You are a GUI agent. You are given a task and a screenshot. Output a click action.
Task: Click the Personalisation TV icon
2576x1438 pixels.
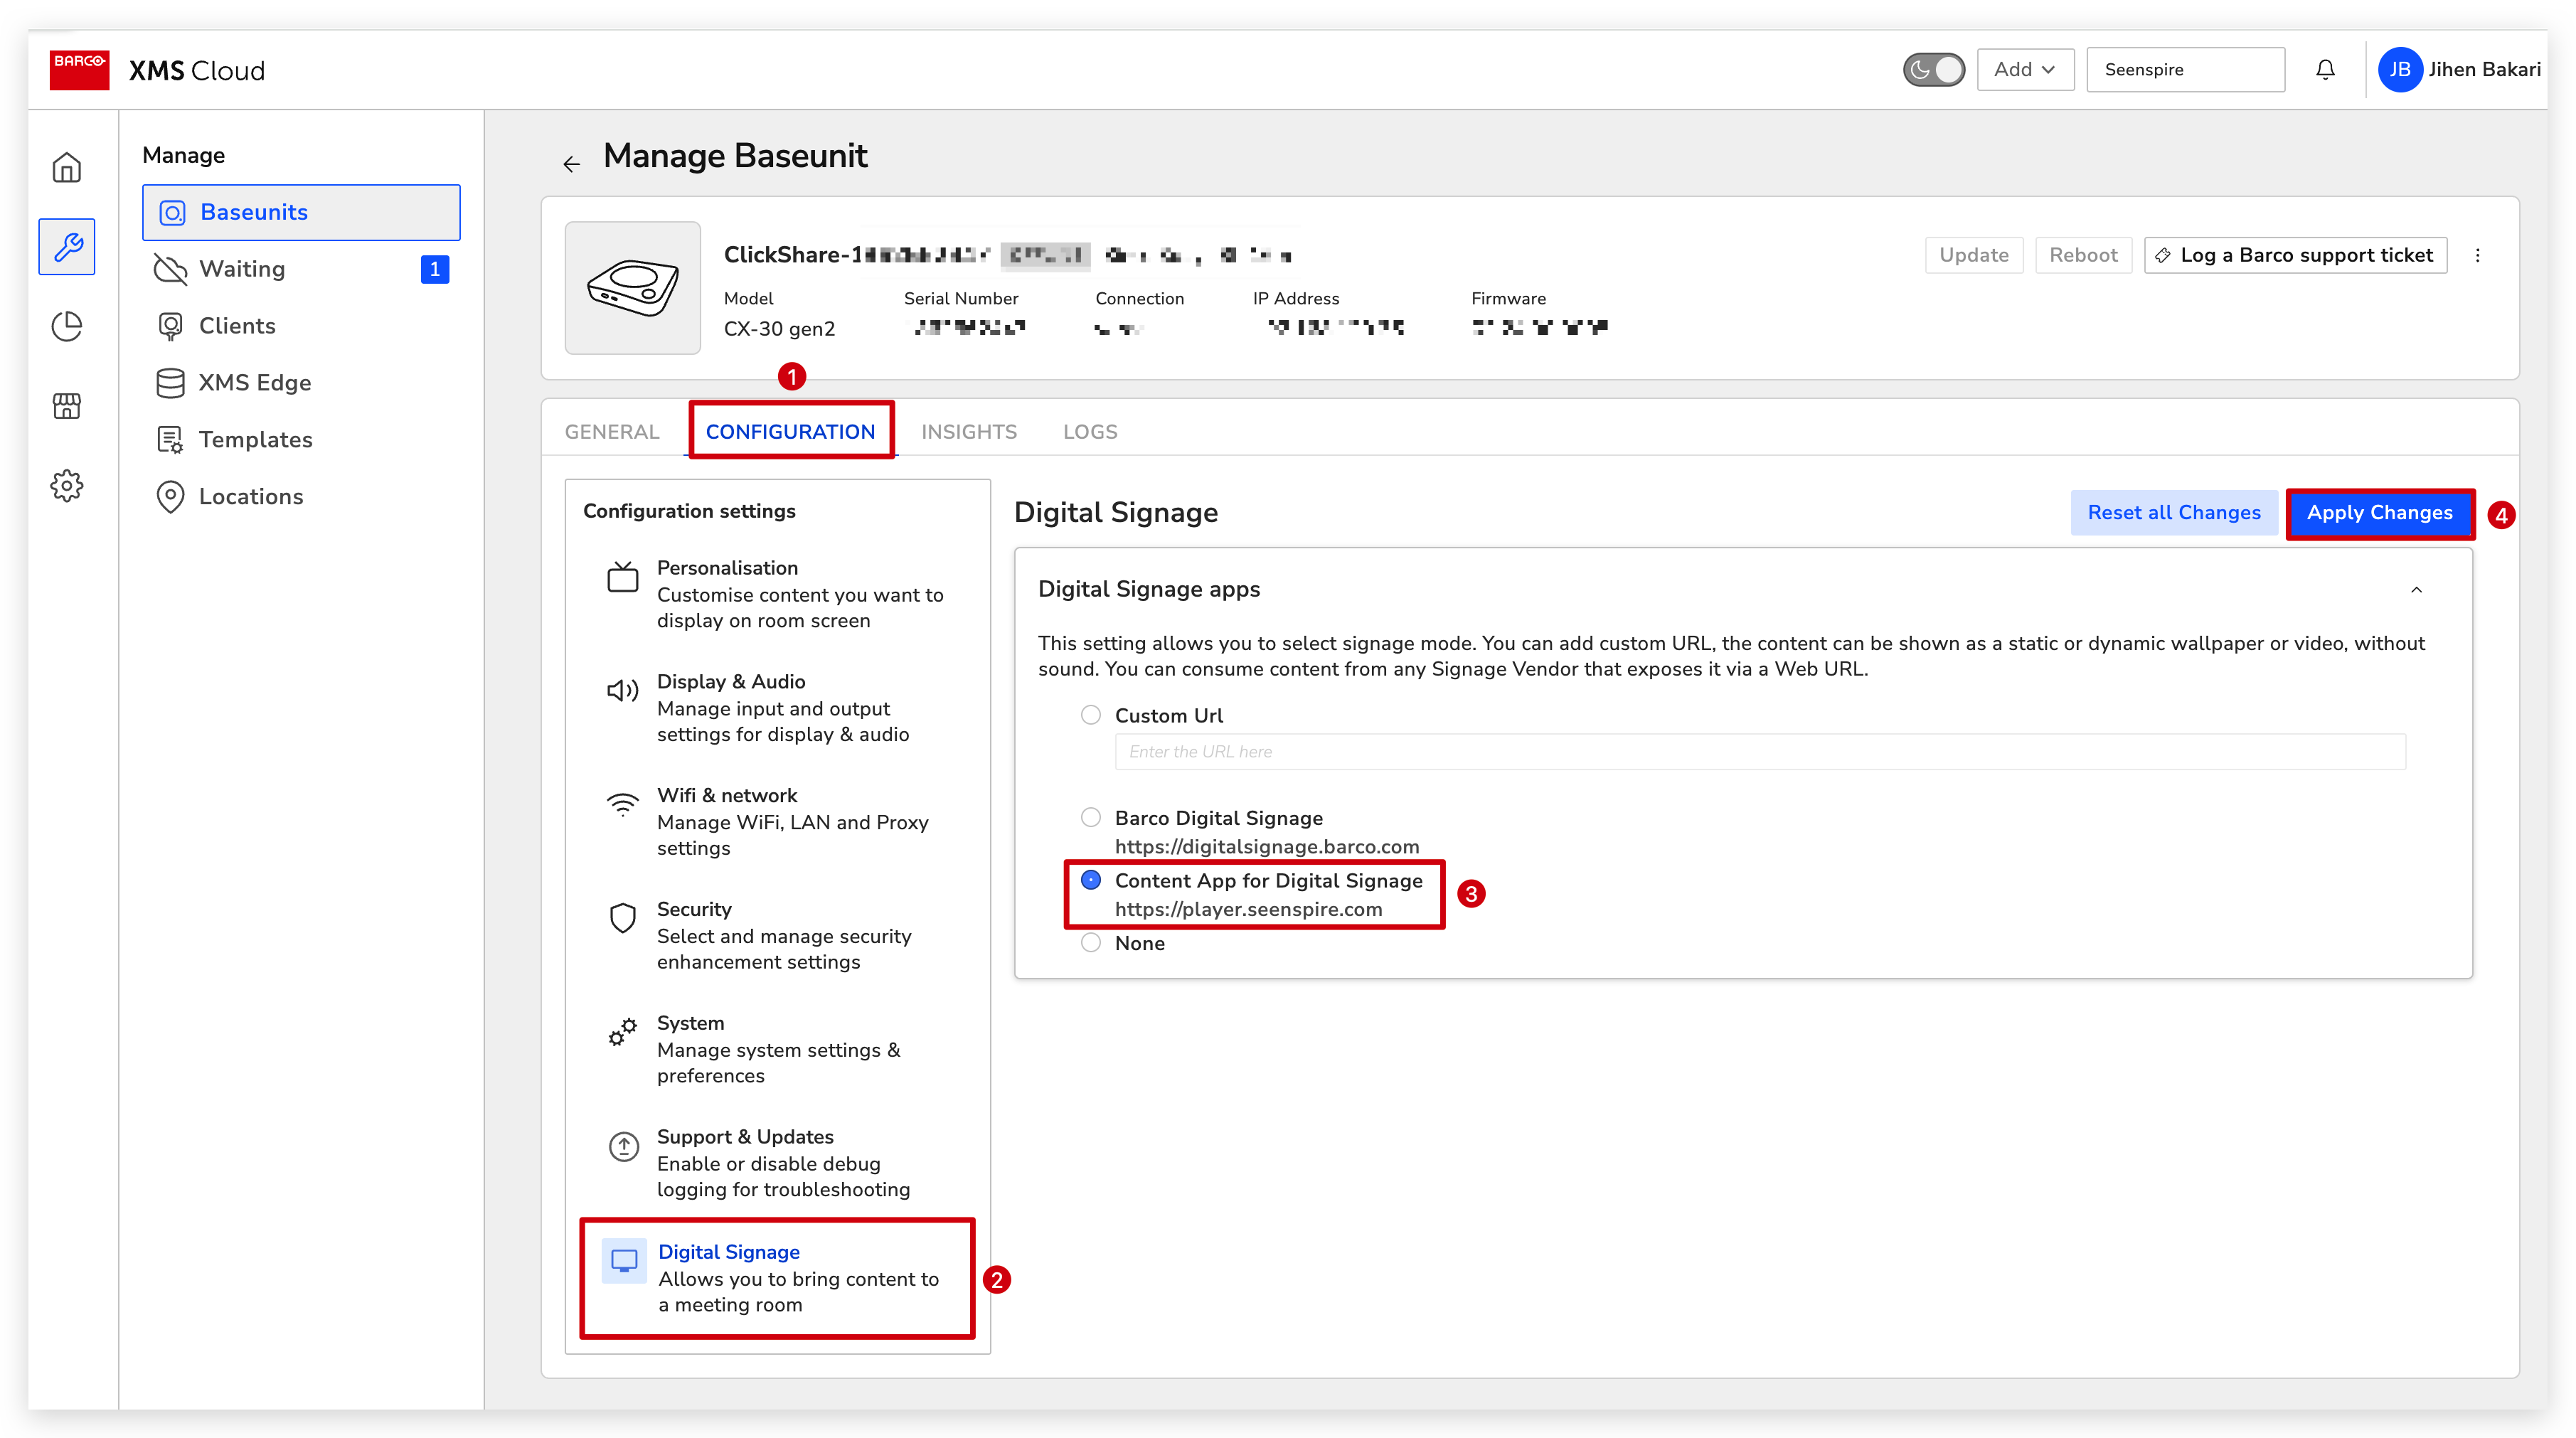coord(623,577)
